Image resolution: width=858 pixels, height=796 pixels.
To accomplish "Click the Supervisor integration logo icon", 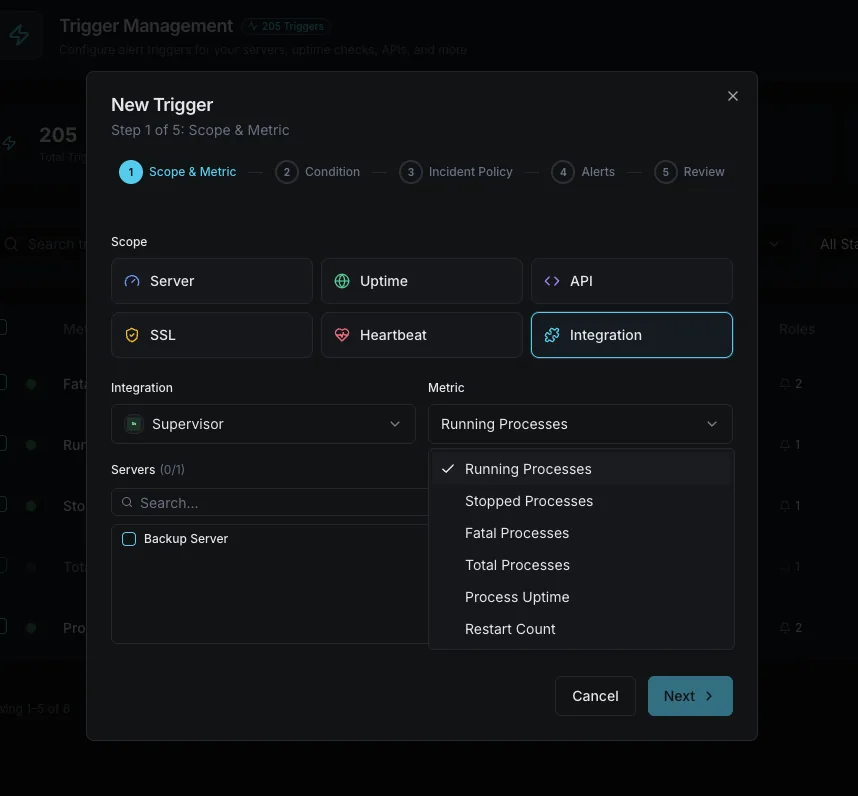I will [x=134, y=424].
